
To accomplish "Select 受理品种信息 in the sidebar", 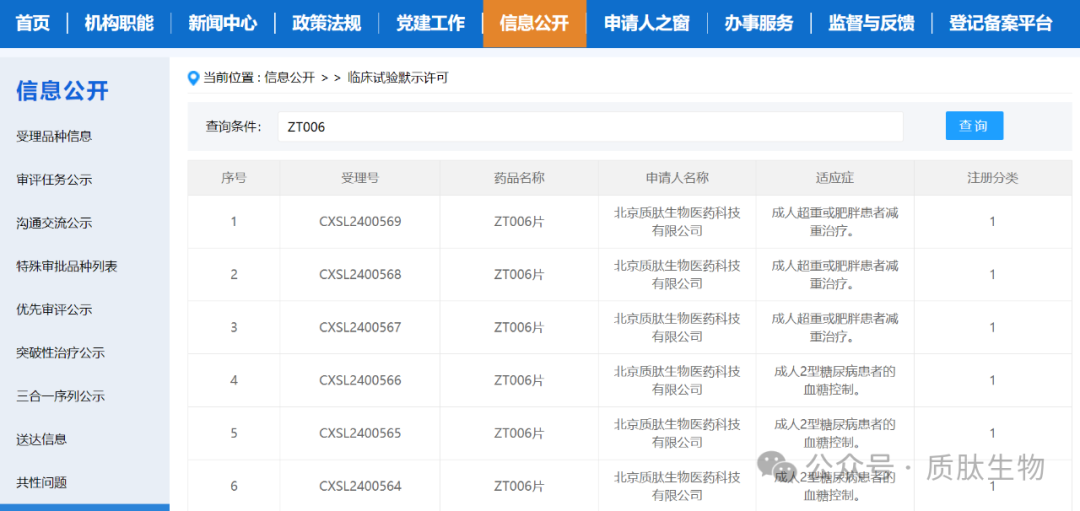I will coord(54,137).
